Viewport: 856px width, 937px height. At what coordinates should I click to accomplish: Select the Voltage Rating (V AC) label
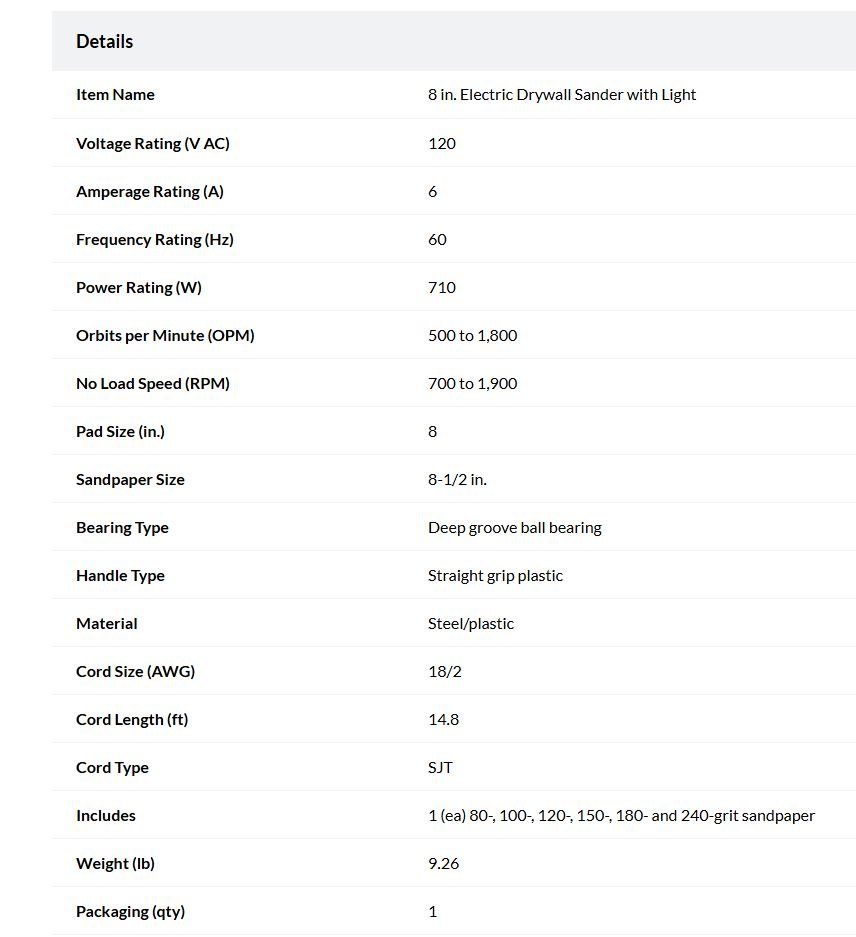[x=153, y=143]
